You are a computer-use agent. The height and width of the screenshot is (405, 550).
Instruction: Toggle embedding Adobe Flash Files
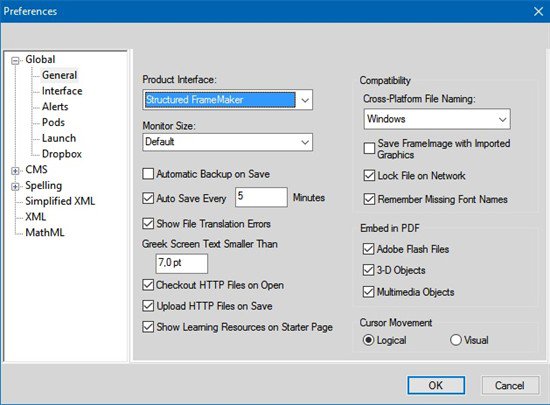[x=368, y=249]
